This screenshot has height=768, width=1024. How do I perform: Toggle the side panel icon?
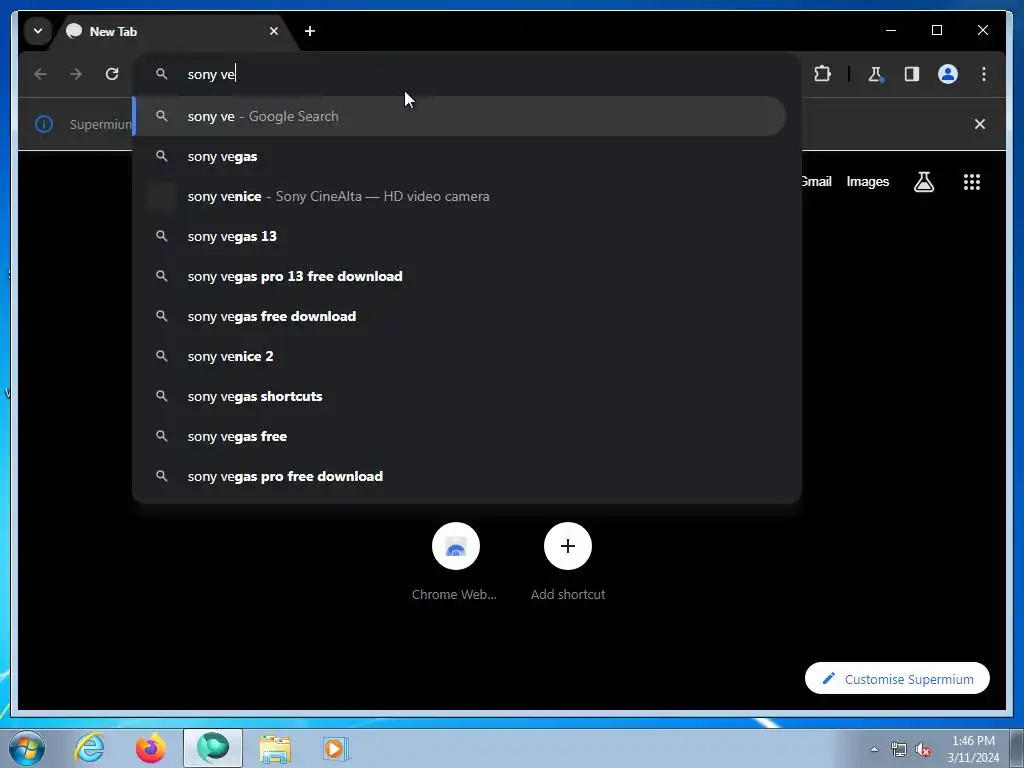(x=912, y=74)
